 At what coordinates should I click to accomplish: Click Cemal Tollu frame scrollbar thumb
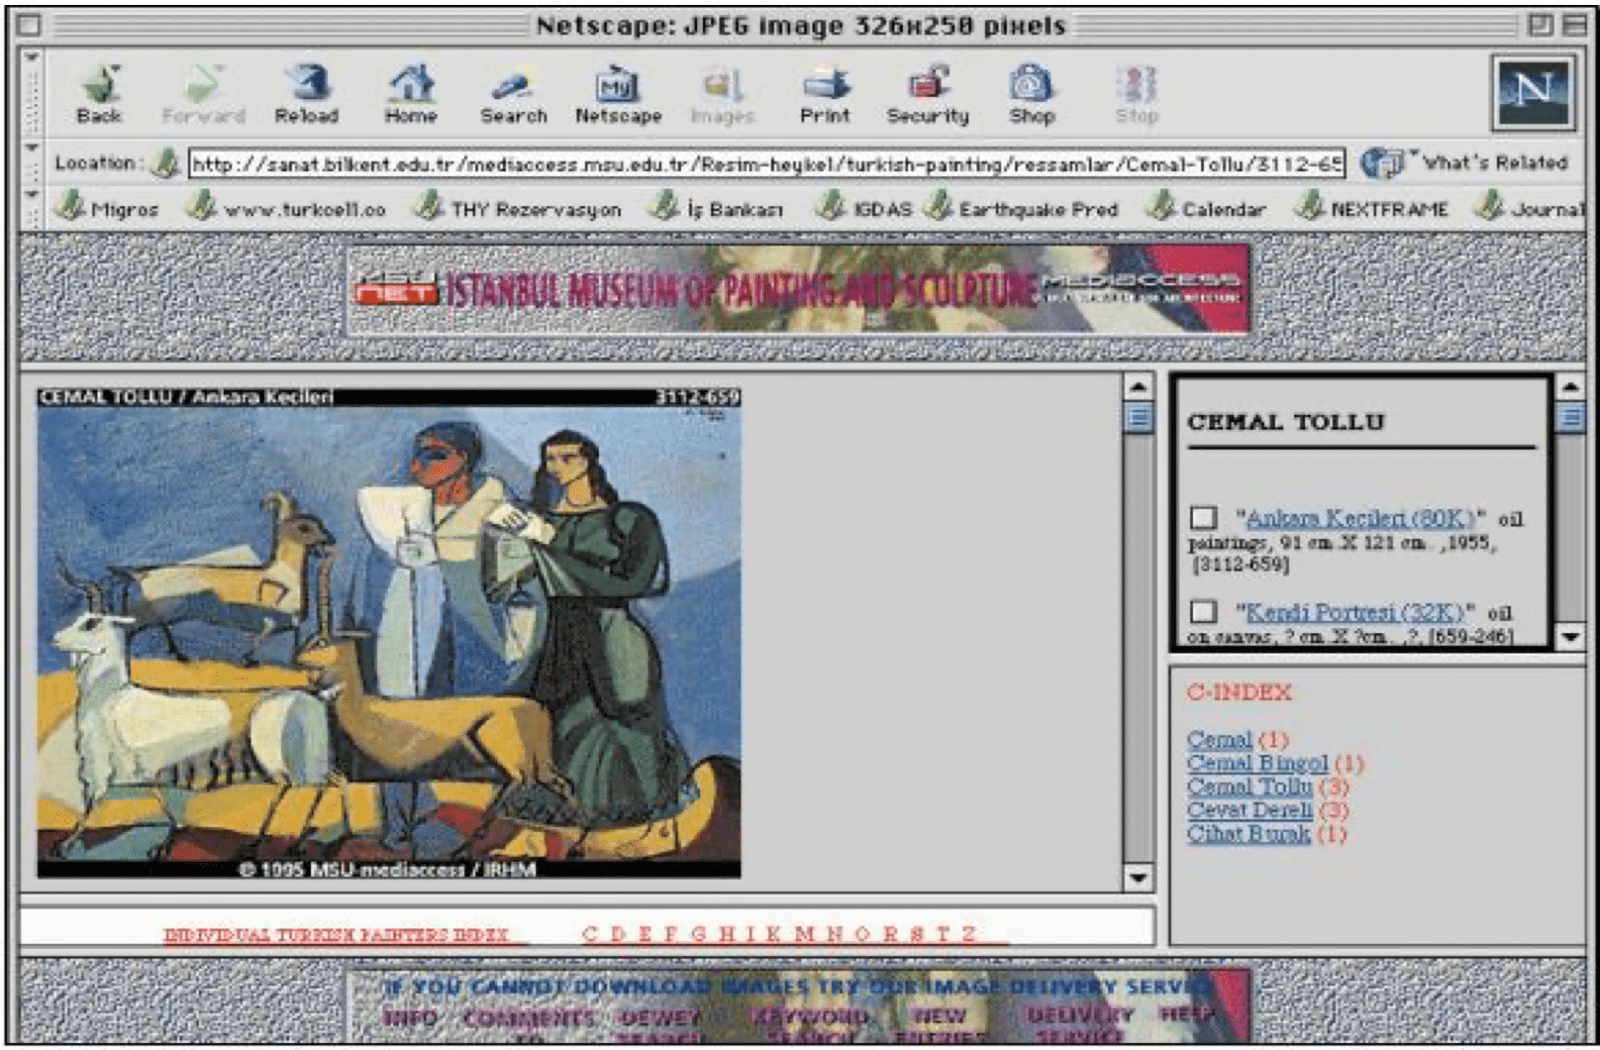(x=1571, y=417)
